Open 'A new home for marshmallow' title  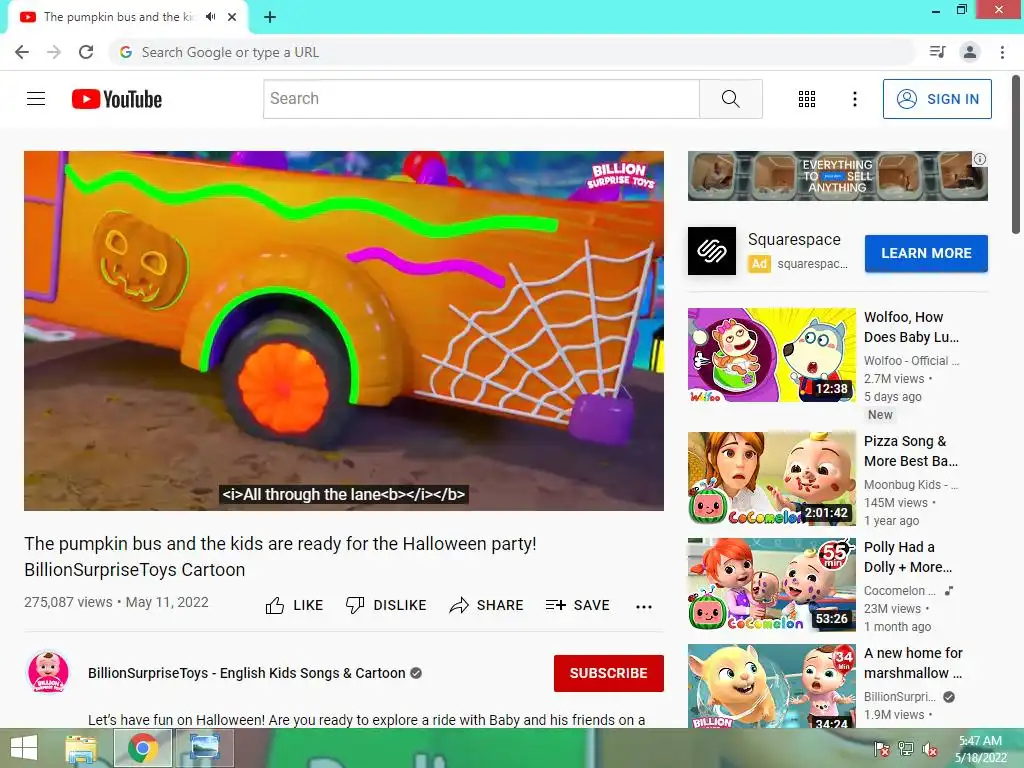click(914, 663)
